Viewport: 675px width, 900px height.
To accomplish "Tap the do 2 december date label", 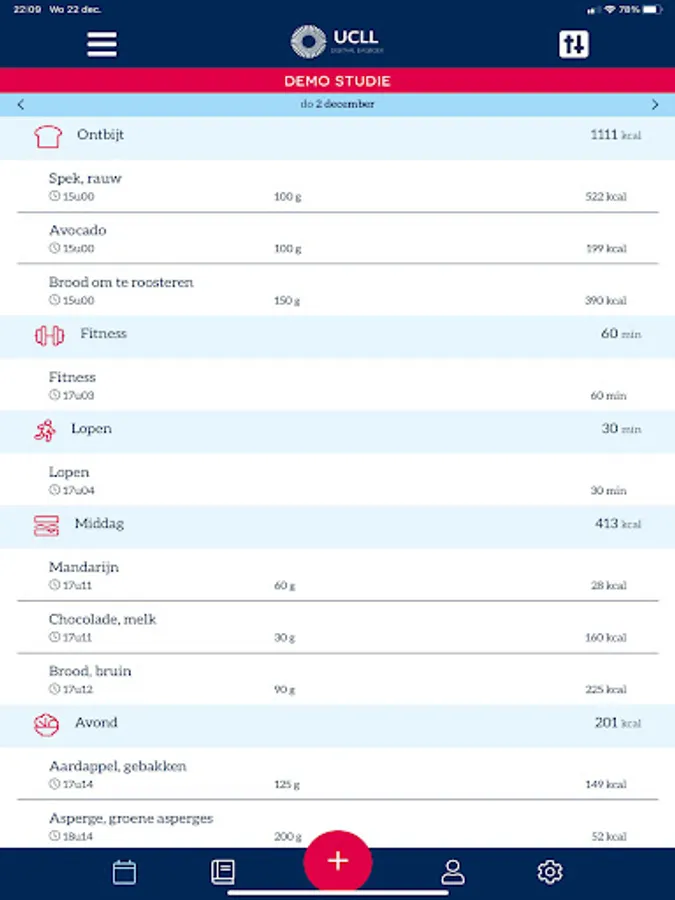I will [x=337, y=105].
